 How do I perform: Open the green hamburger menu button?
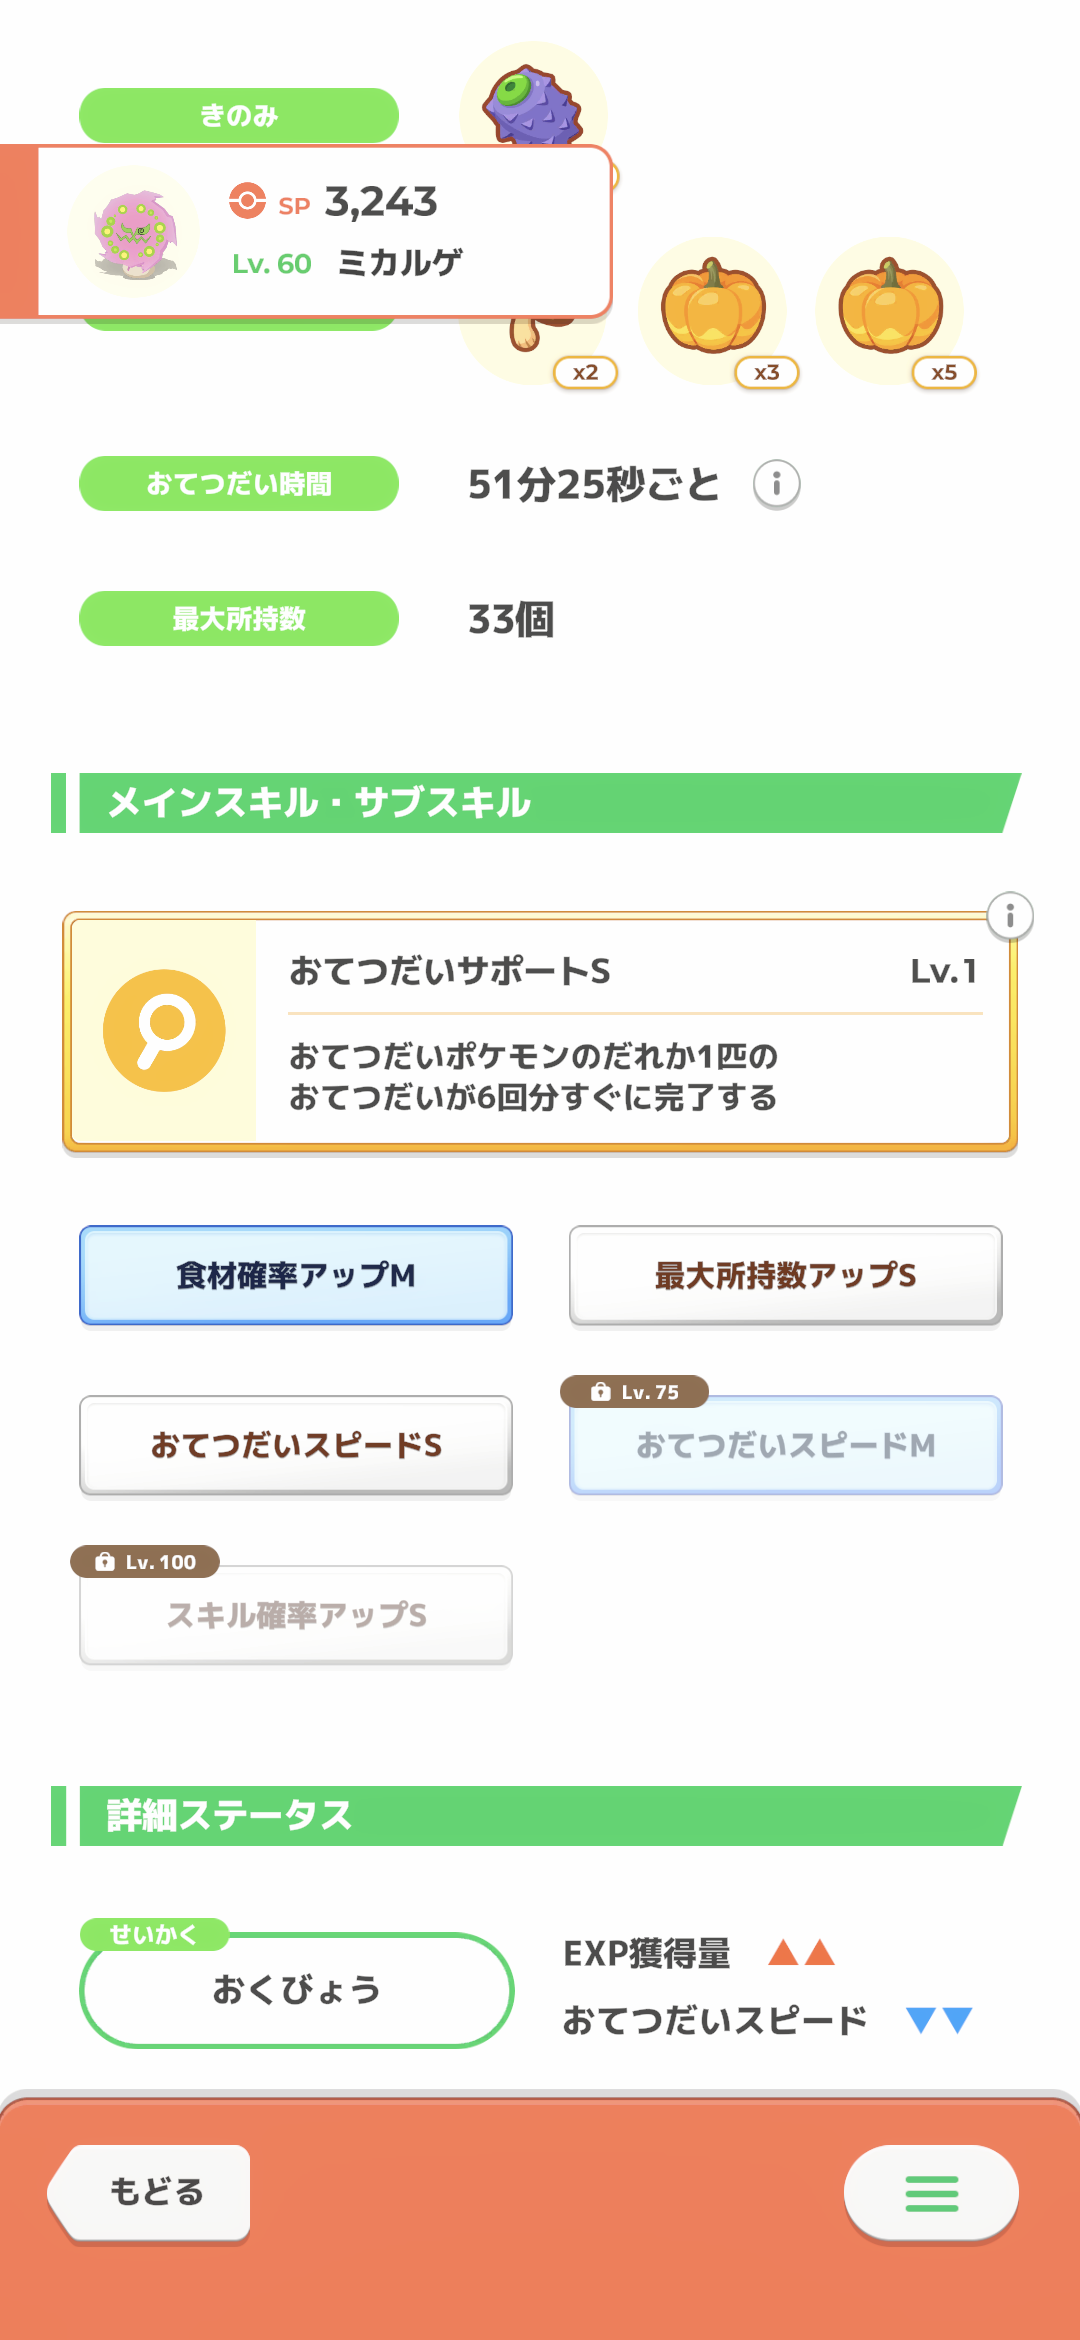(931, 2193)
